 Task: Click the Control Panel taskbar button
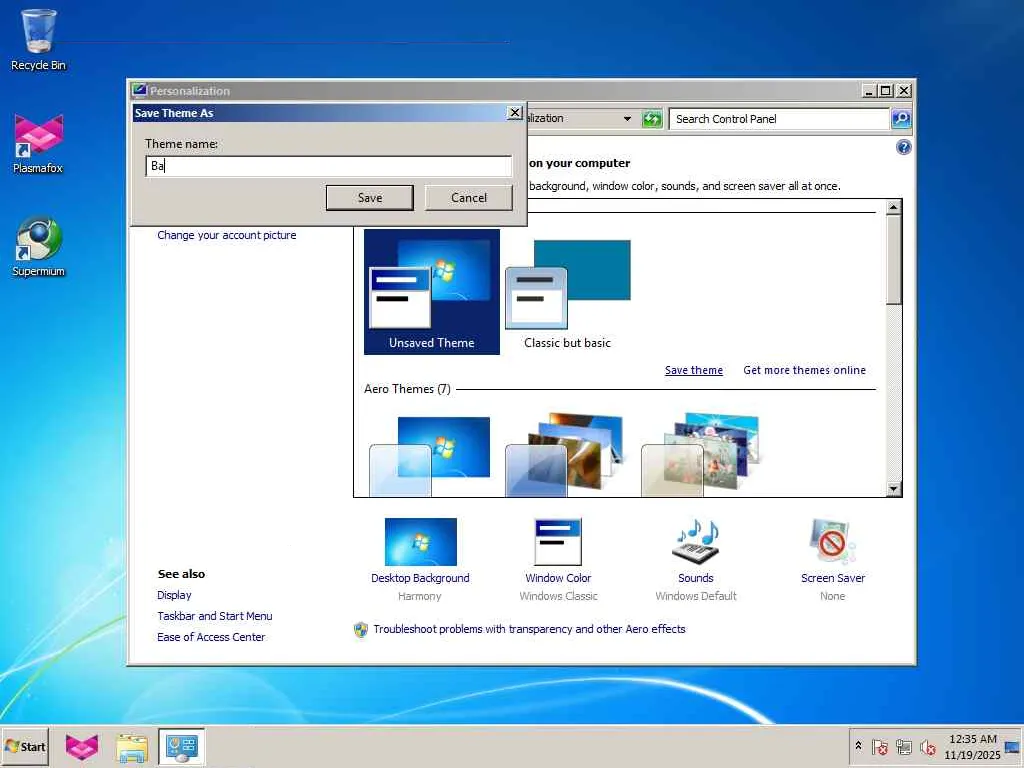[181, 747]
